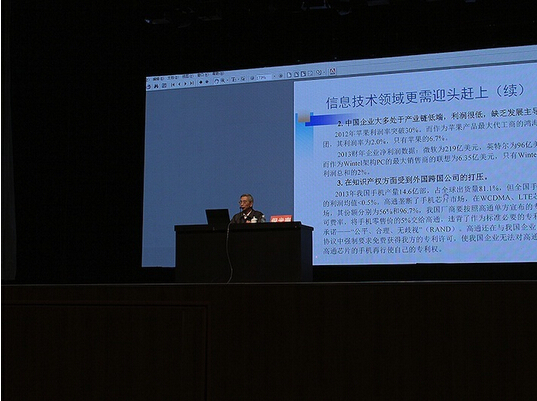Go back to previous view
This screenshot has width=537, height=401.
click(201, 82)
